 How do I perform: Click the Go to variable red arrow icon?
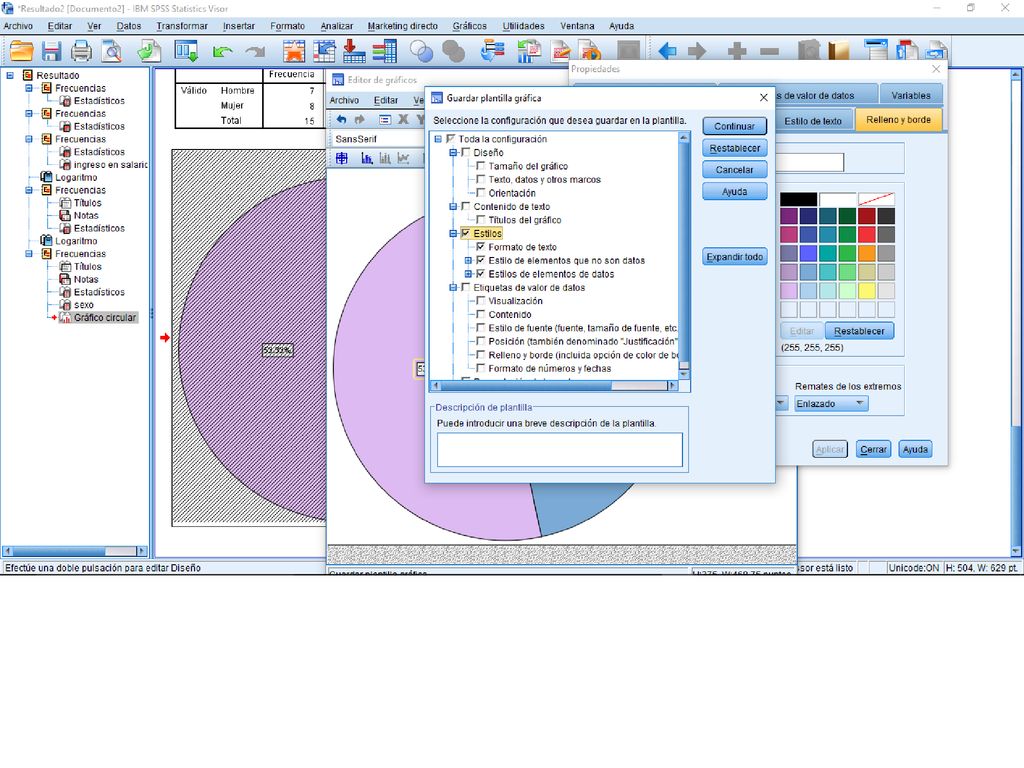(x=354, y=51)
